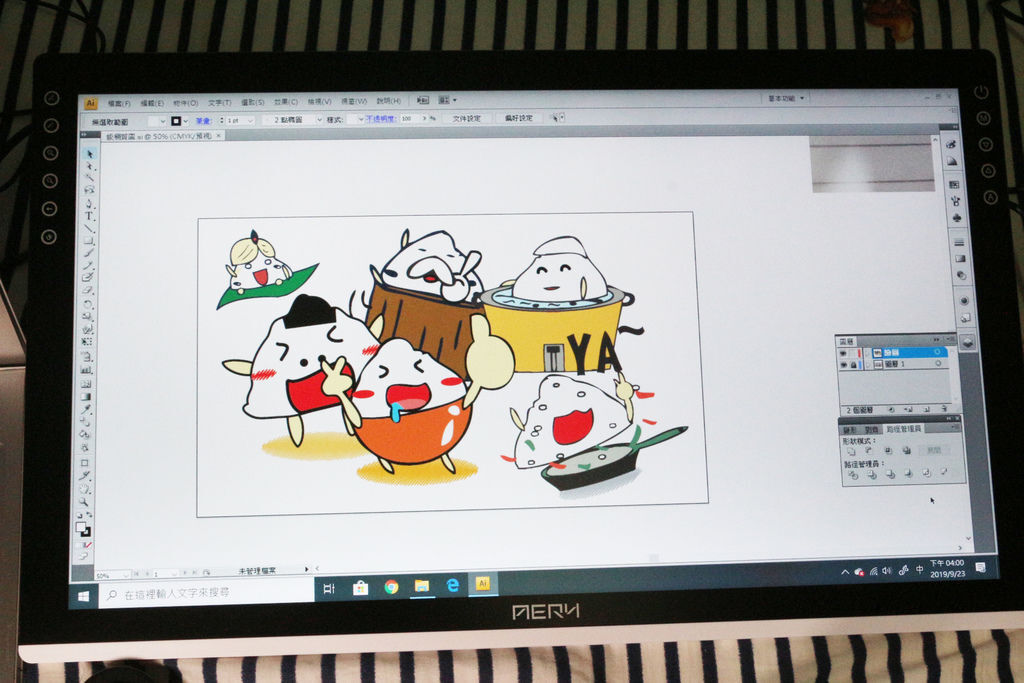The width and height of the screenshot is (1024, 683).
Task: Click the 不透明度 opacity link
Action: tap(381, 119)
